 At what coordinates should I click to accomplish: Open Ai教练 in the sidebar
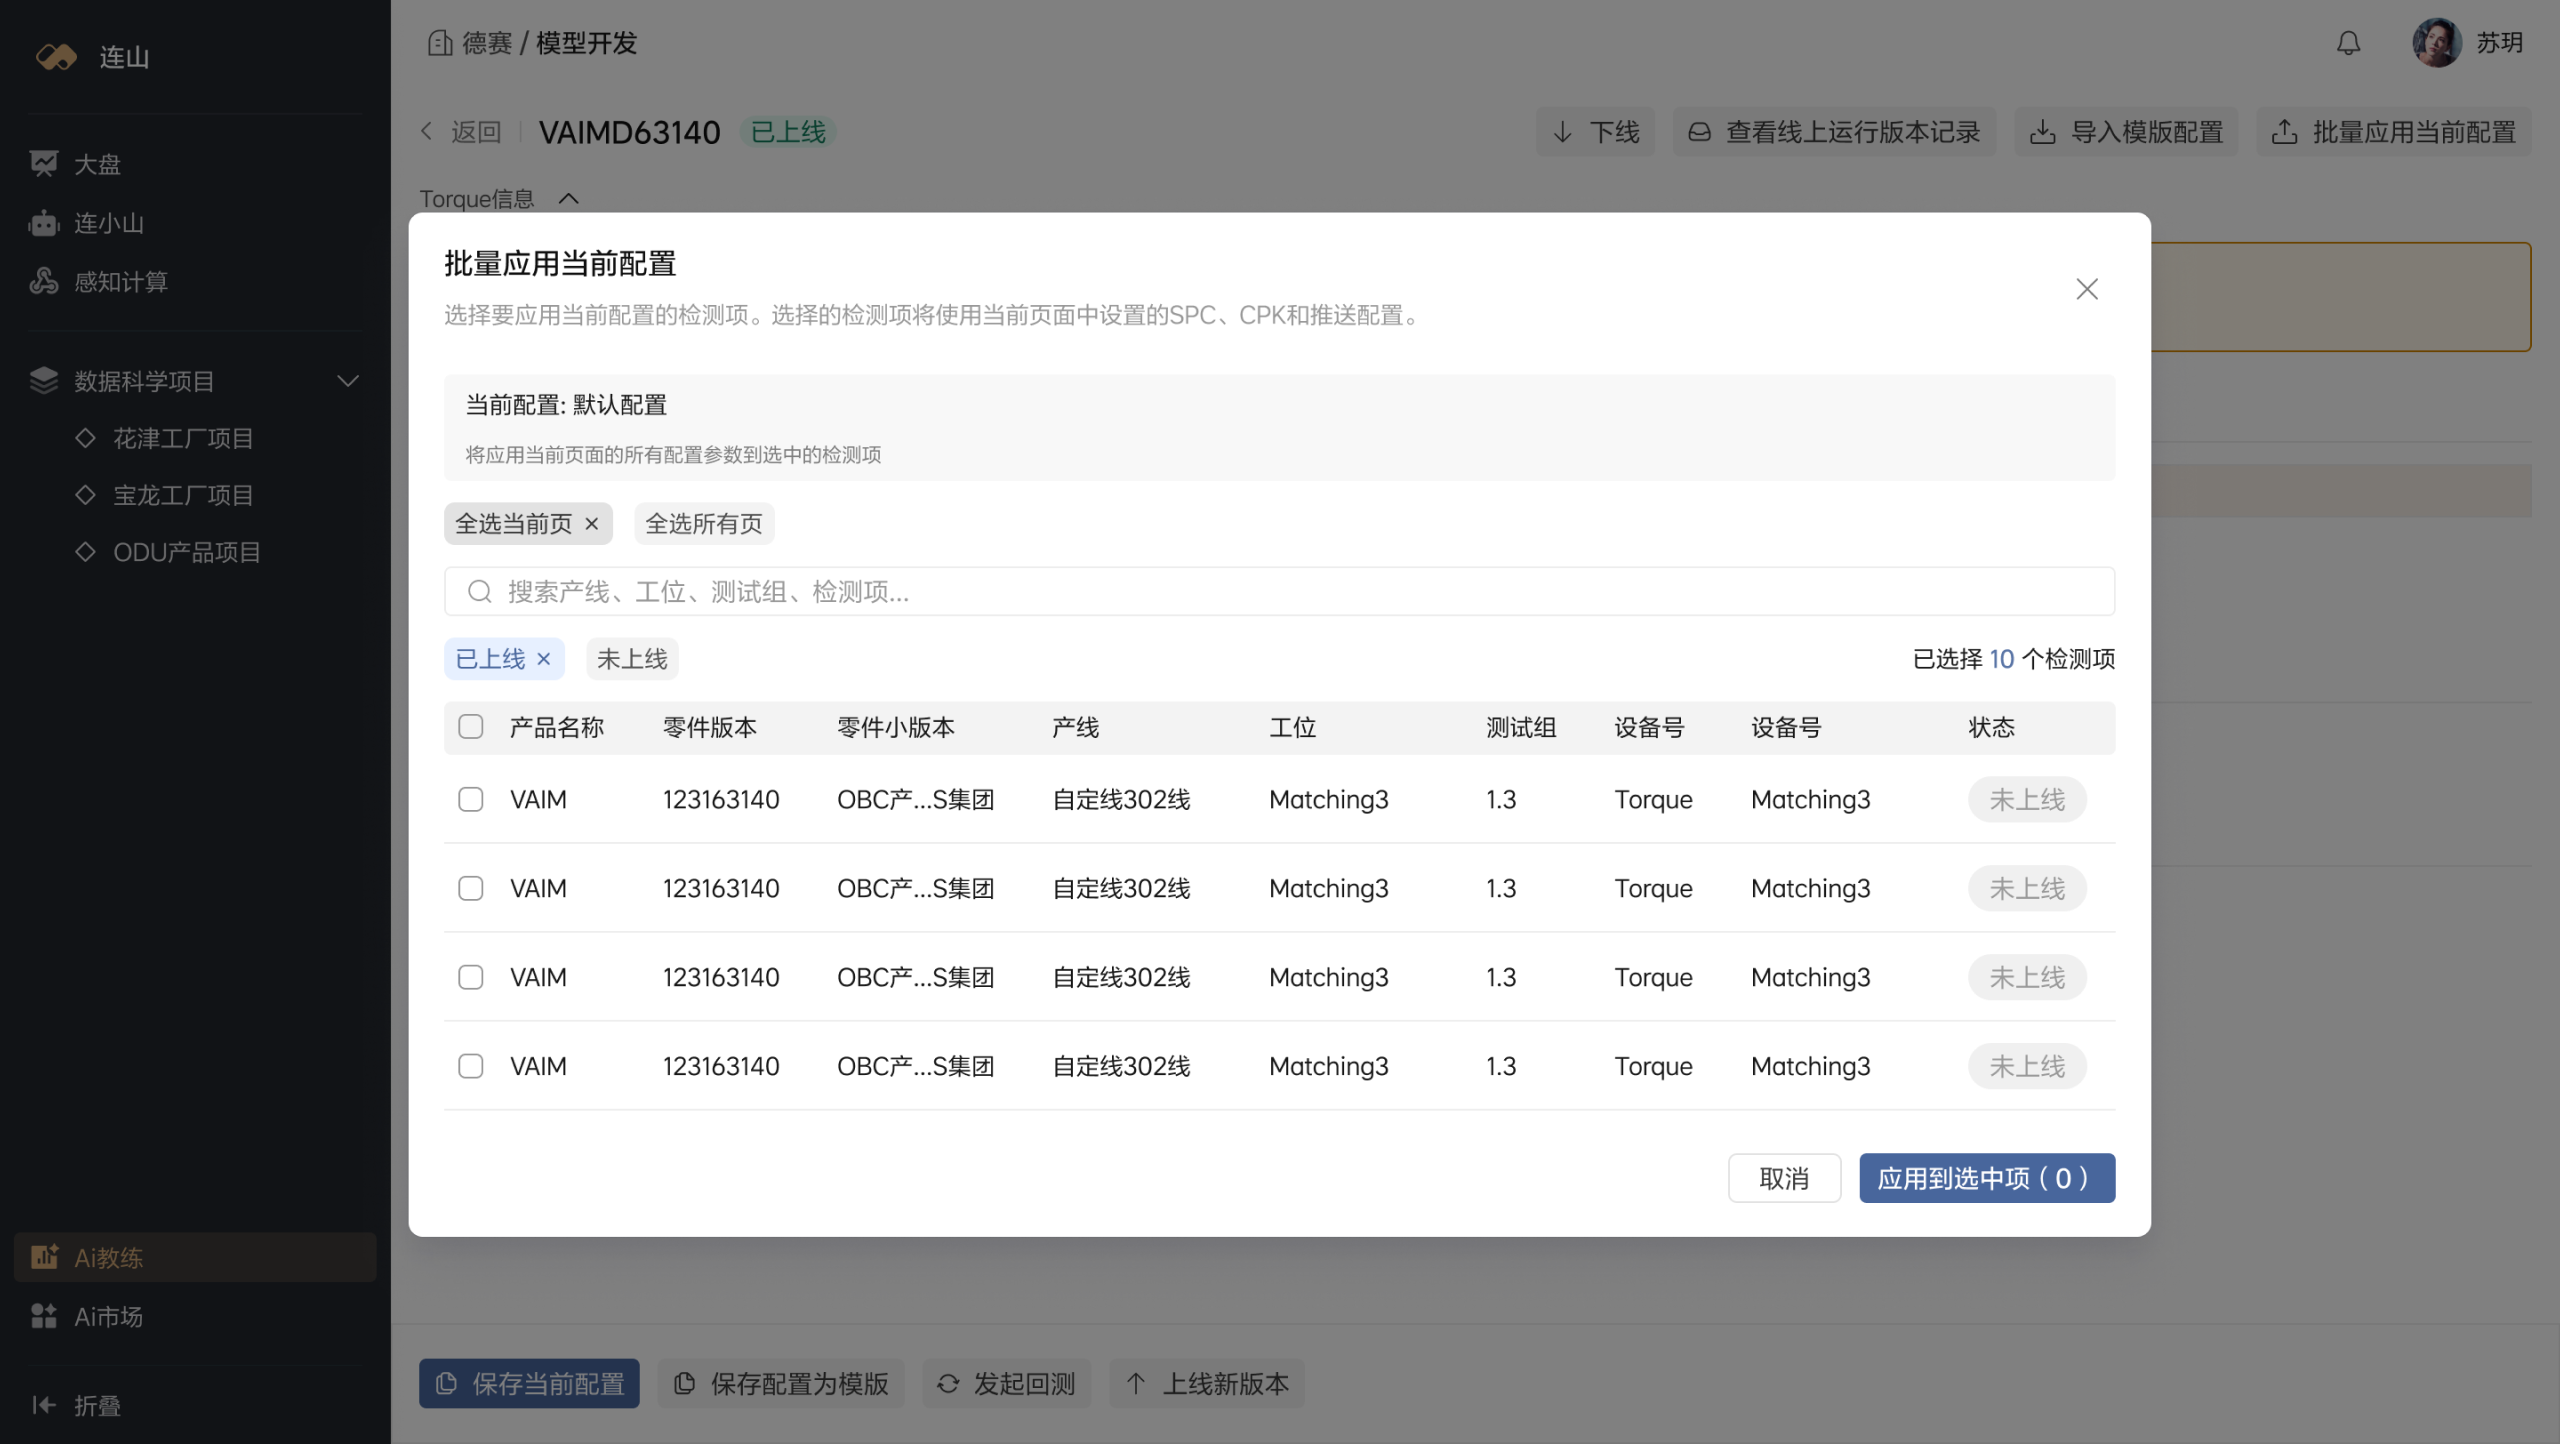(x=195, y=1257)
